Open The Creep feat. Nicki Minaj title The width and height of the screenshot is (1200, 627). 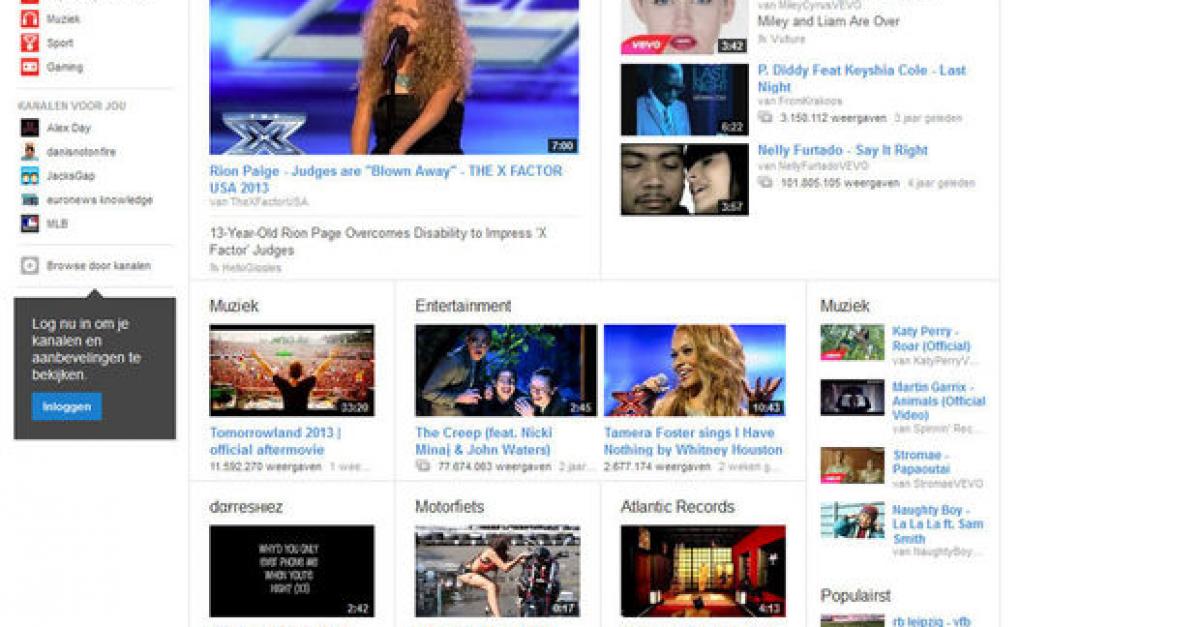tap(484, 441)
